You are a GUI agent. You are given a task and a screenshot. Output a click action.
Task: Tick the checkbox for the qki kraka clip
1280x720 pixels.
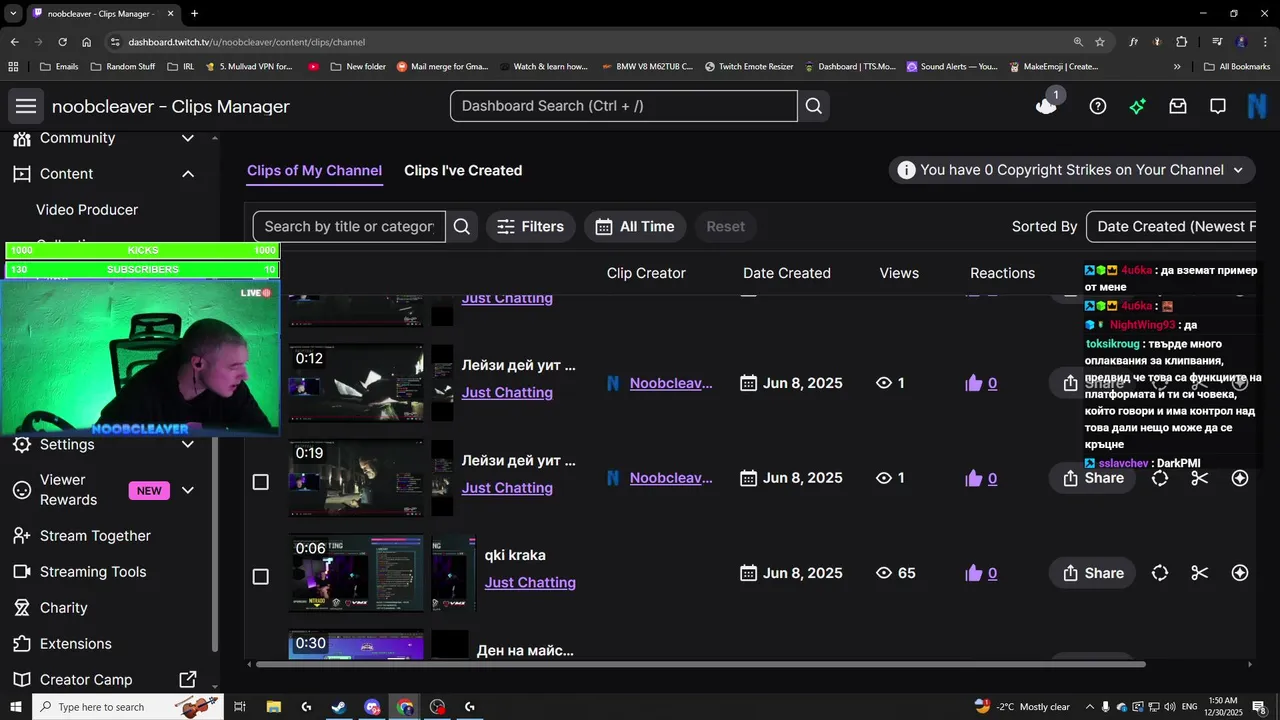(x=261, y=577)
